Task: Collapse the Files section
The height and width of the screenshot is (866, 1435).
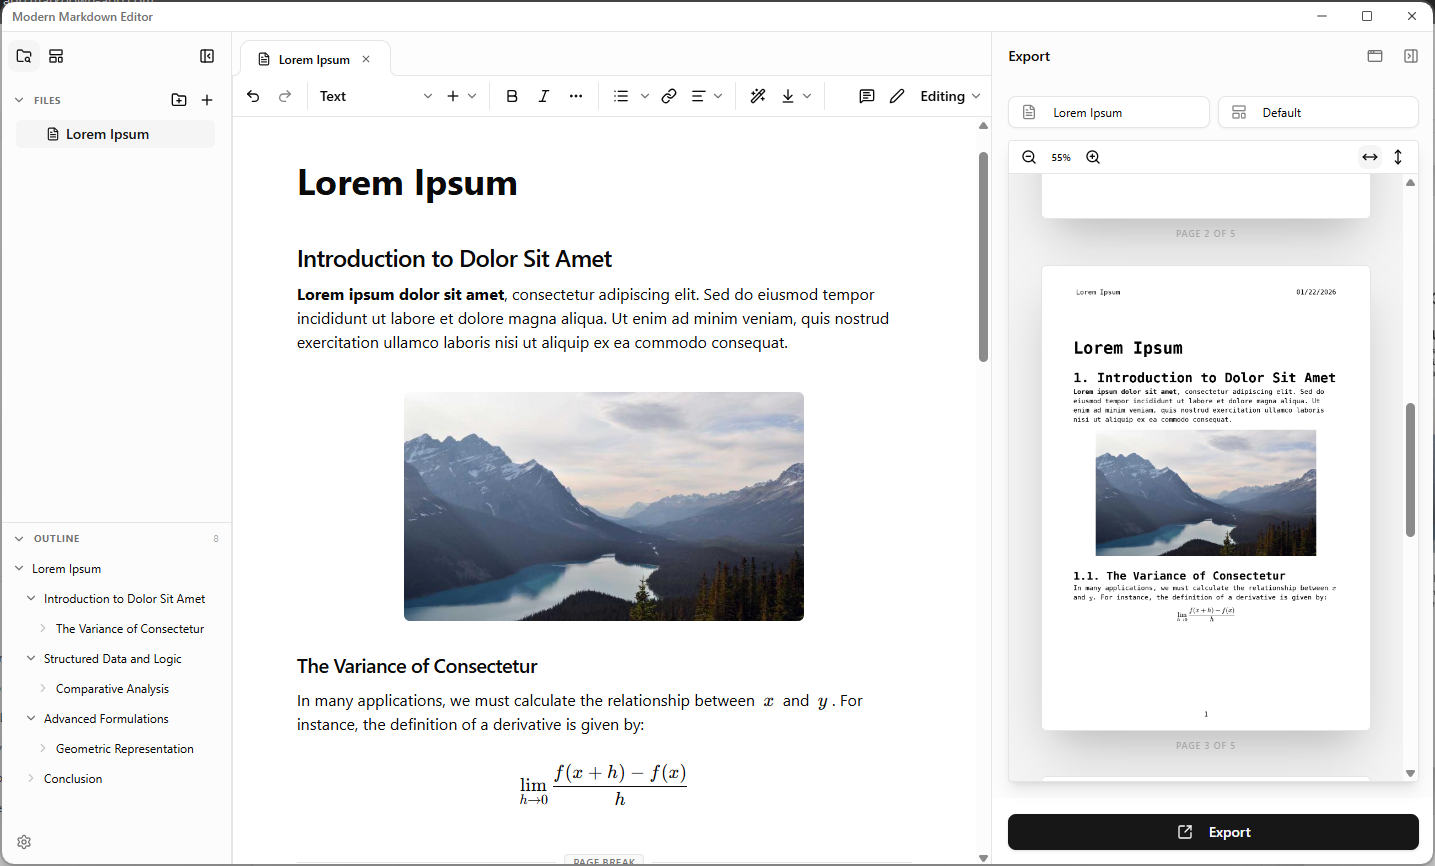Action: [19, 100]
